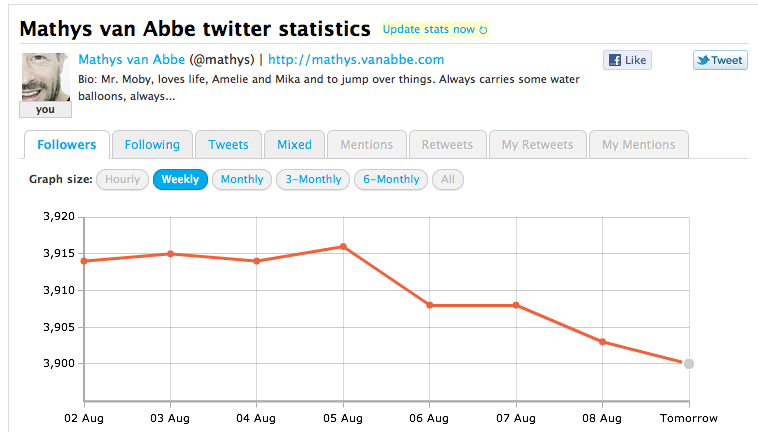Click the Twitter Tweet button

719,60
